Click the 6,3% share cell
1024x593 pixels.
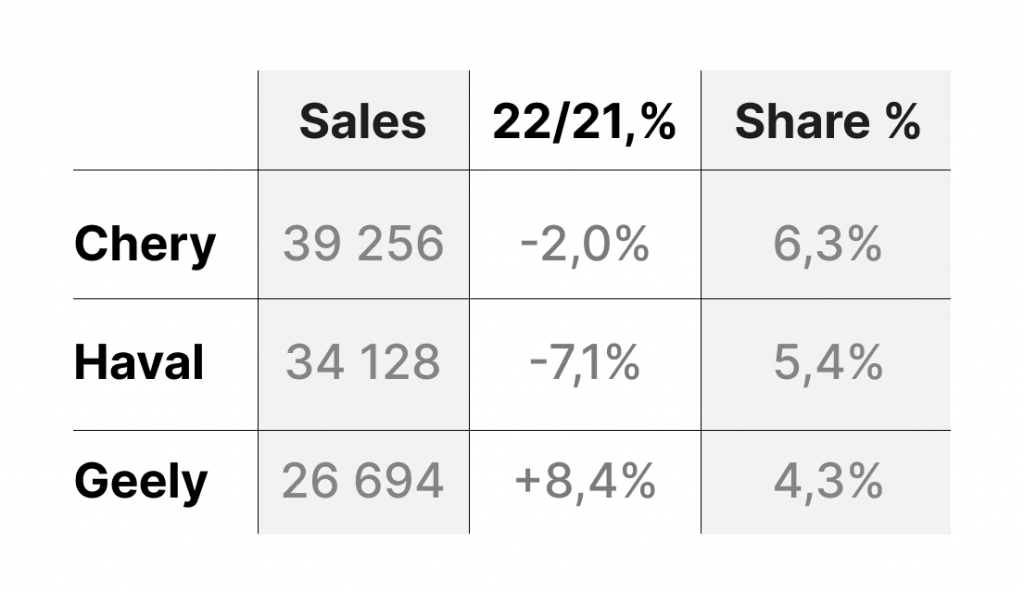pos(827,244)
